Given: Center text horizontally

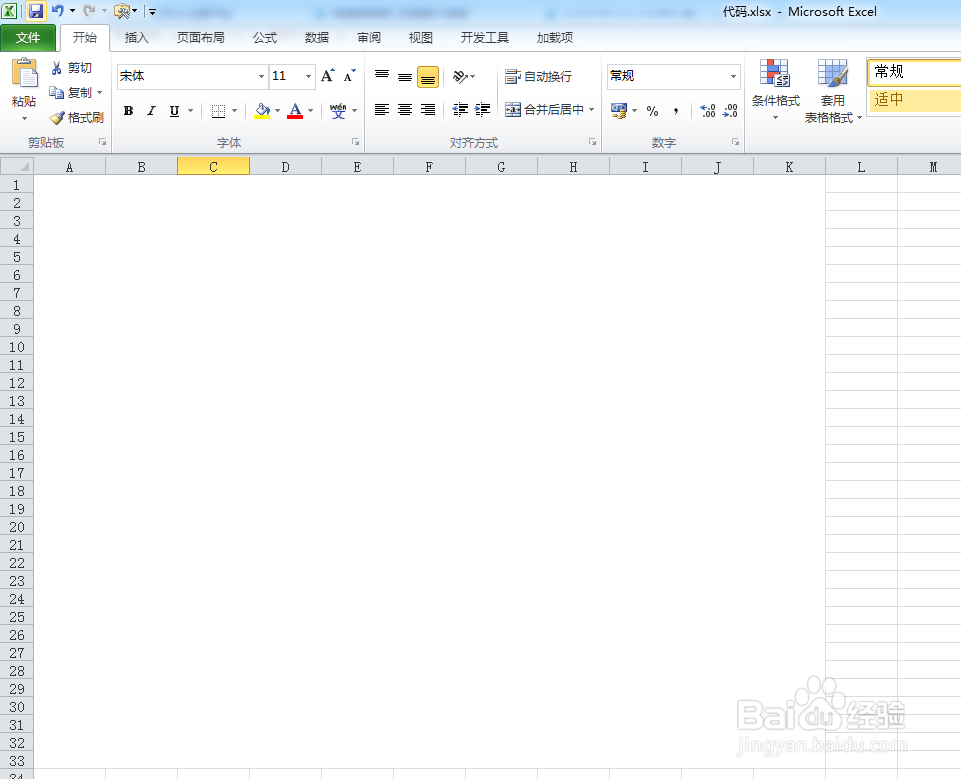Looking at the screenshot, I should (405, 110).
